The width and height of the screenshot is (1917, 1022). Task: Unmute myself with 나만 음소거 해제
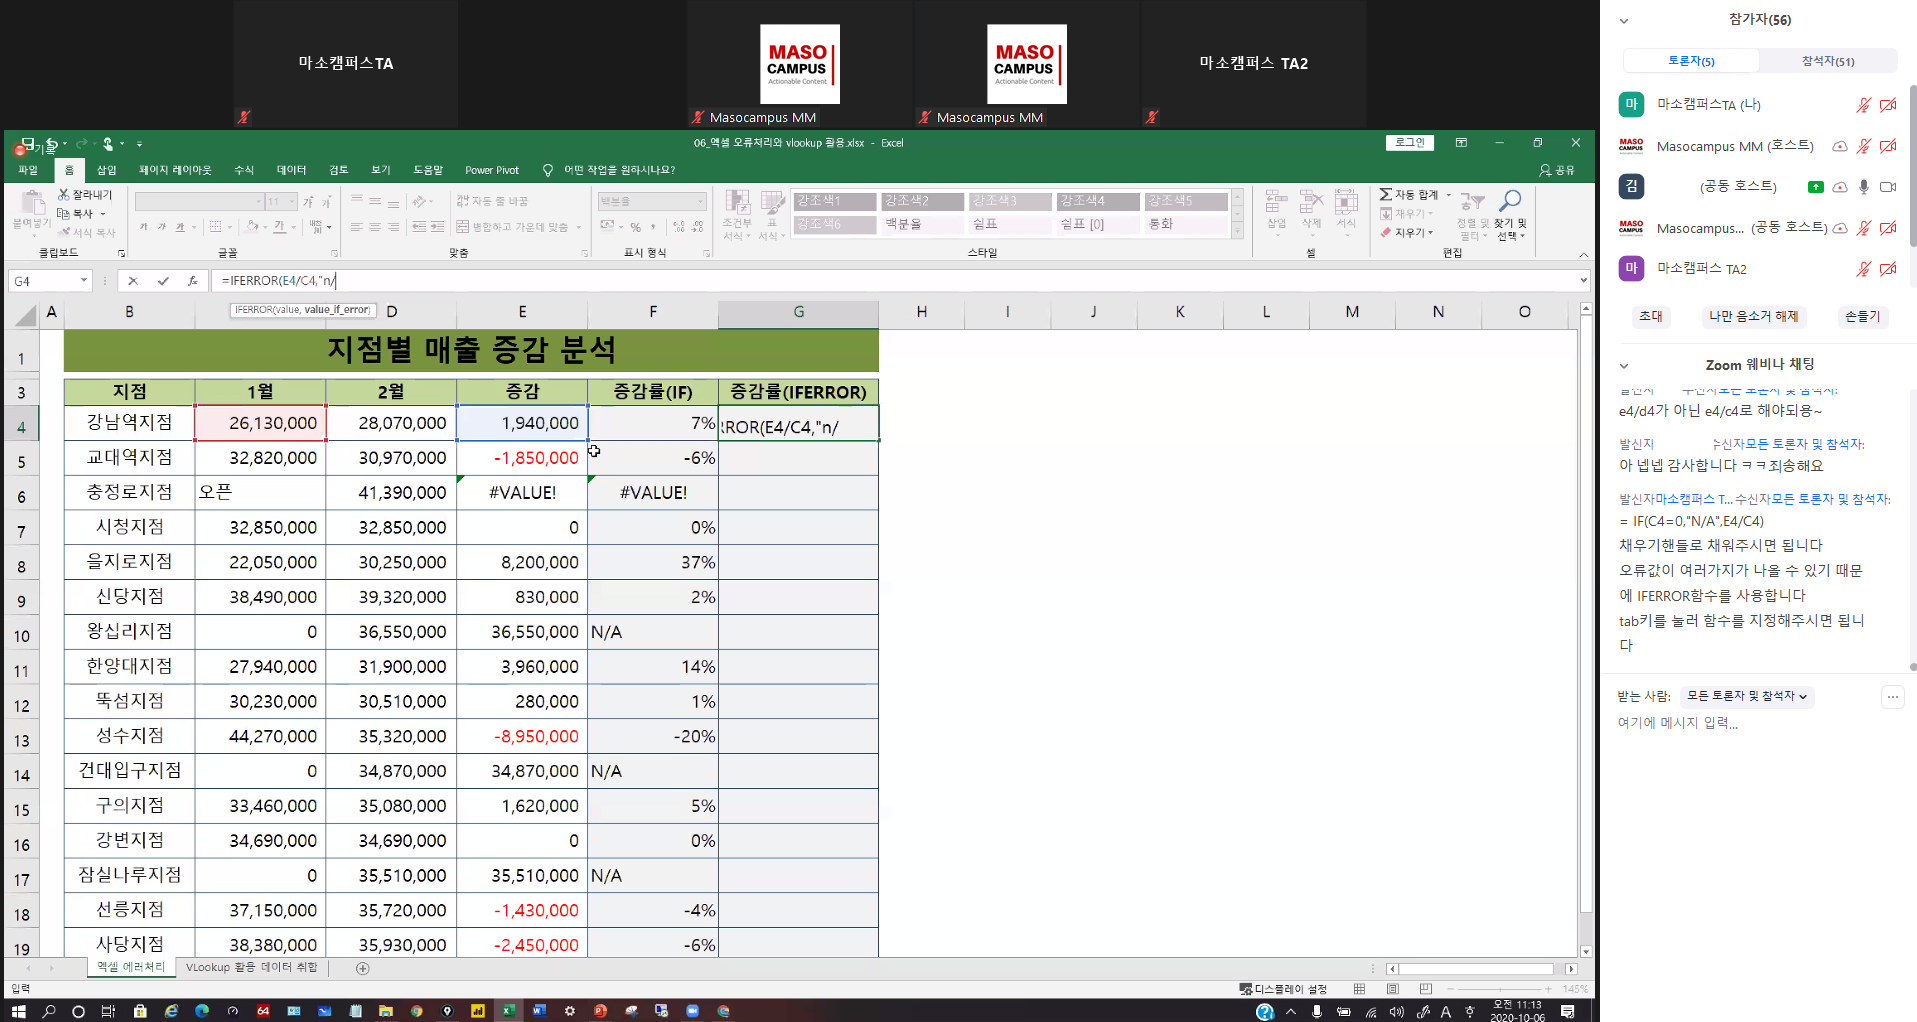[1753, 316]
